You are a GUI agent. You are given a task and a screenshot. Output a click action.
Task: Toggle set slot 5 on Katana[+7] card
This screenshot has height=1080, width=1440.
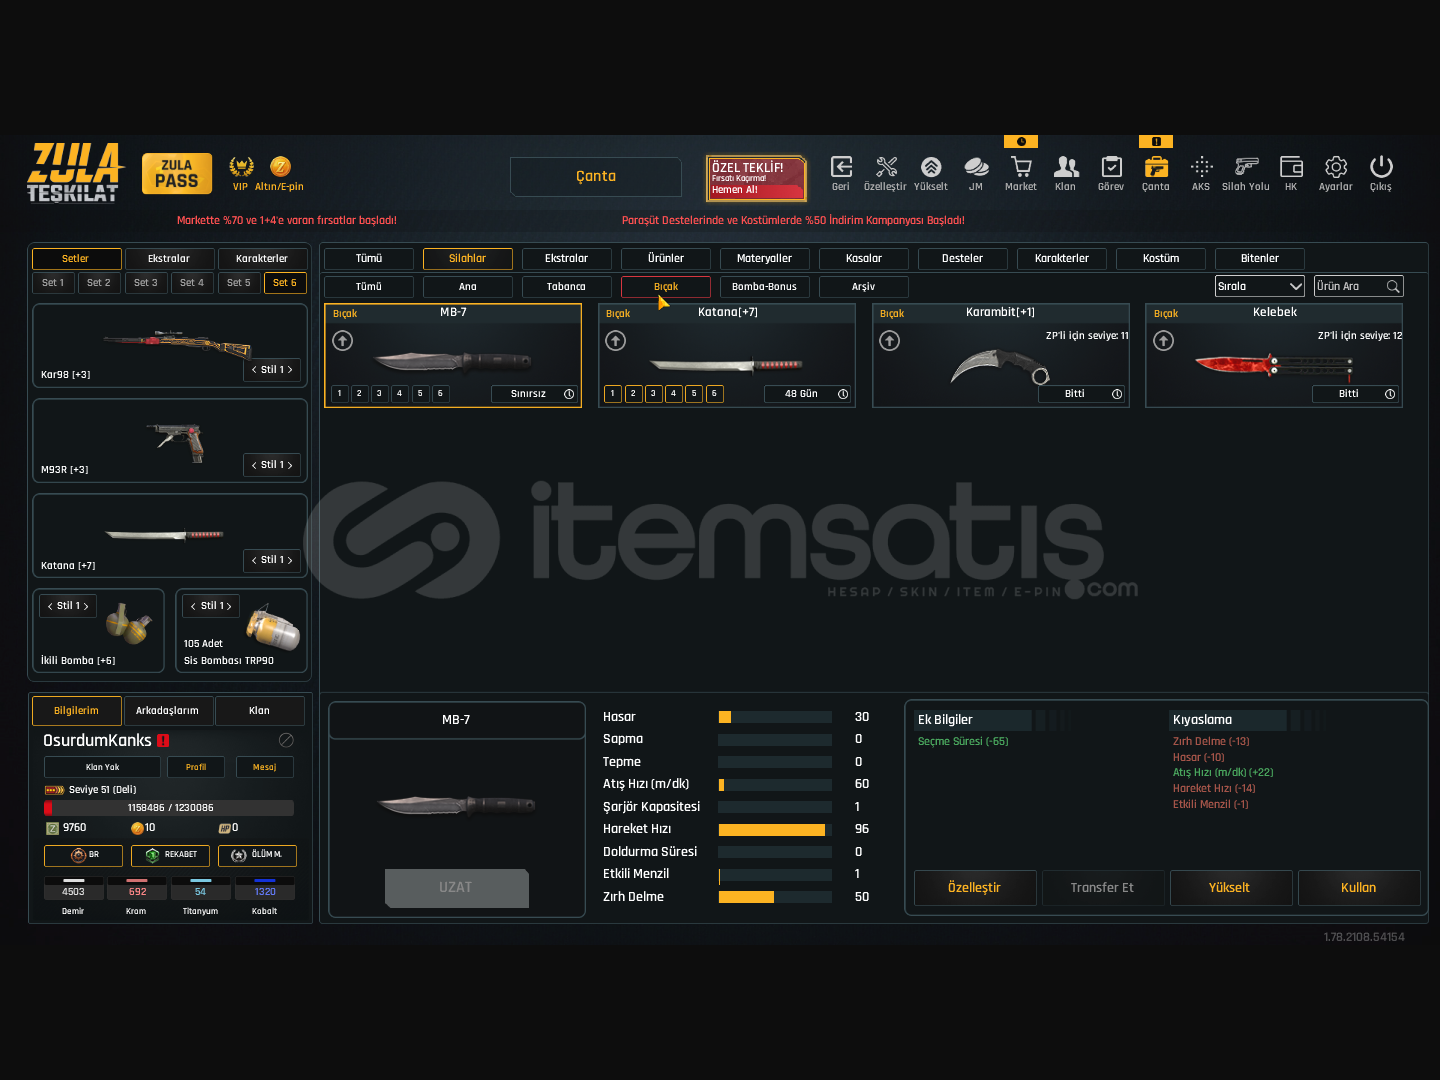pos(694,394)
